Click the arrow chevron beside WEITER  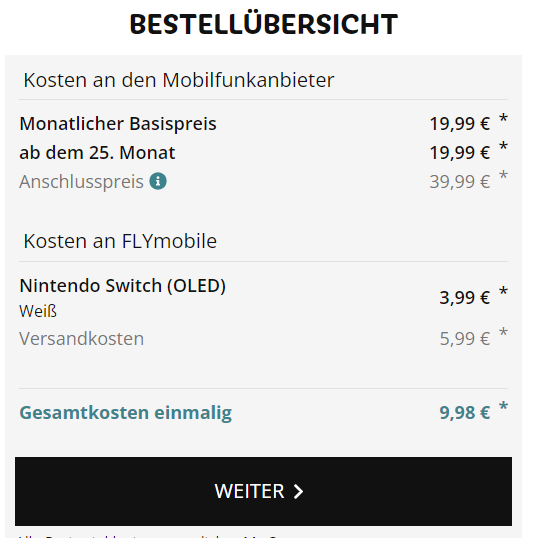(x=298, y=491)
